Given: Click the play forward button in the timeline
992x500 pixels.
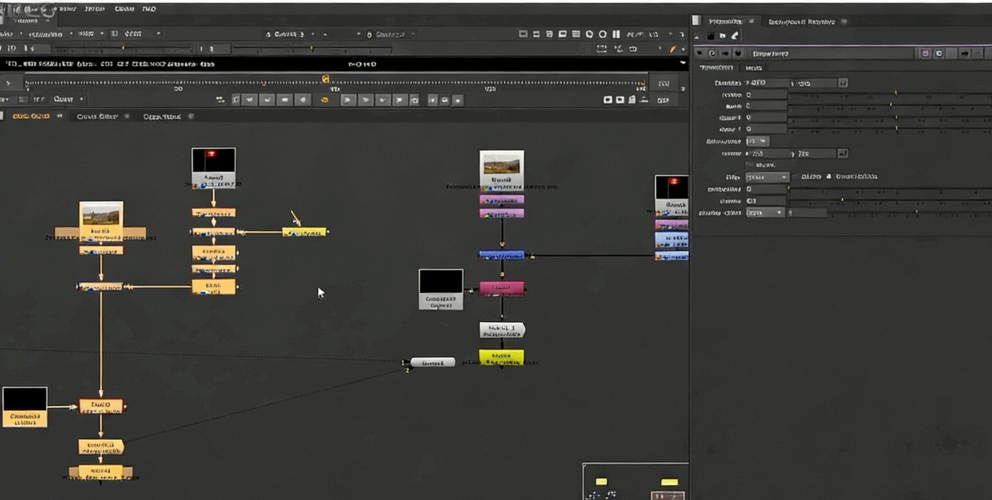Looking at the screenshot, I should (x=348, y=100).
